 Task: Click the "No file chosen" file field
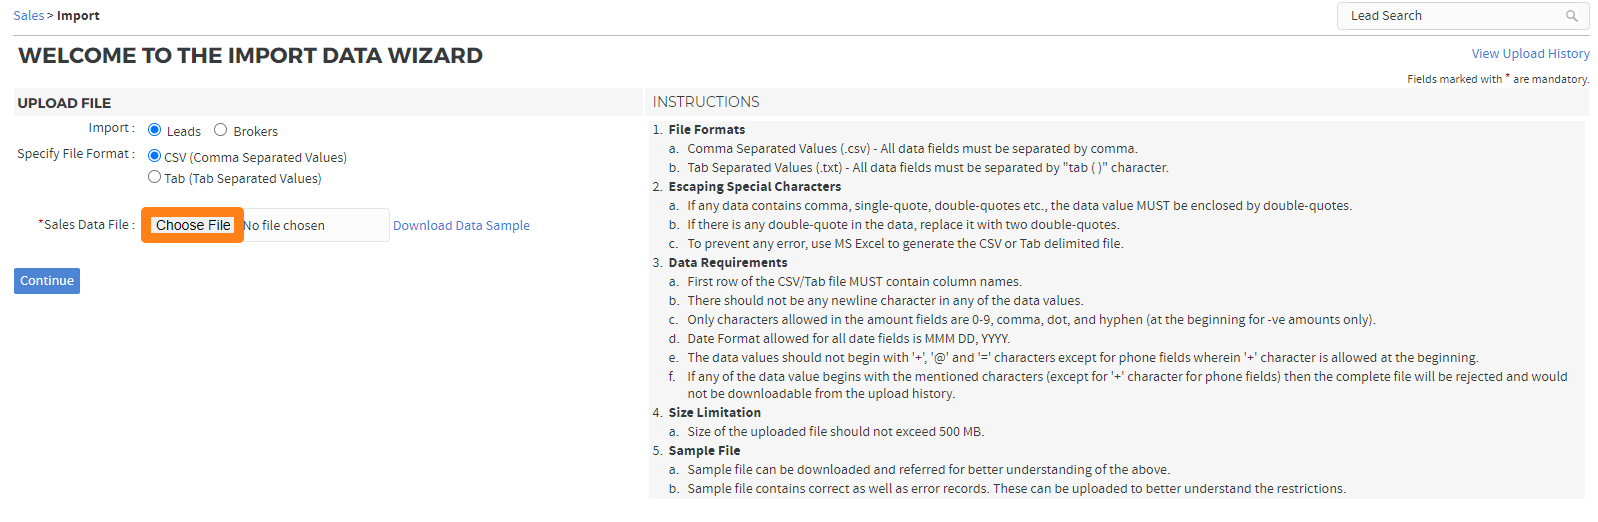click(x=284, y=226)
